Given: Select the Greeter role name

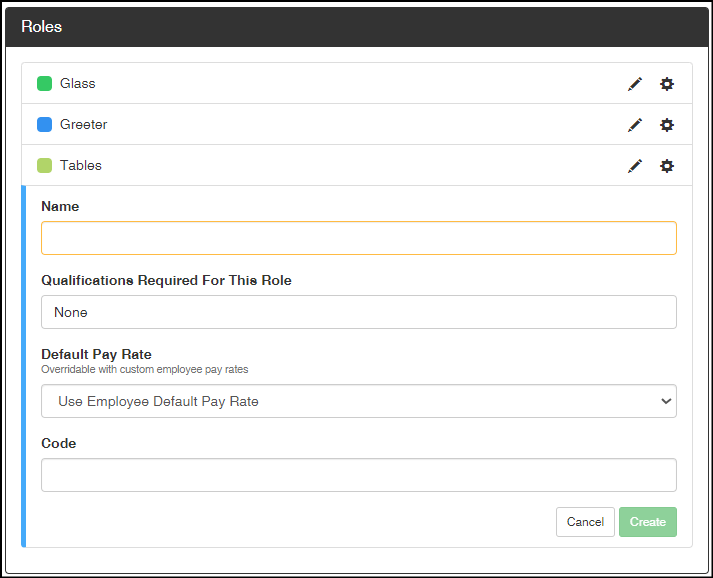Looking at the screenshot, I should (84, 125).
